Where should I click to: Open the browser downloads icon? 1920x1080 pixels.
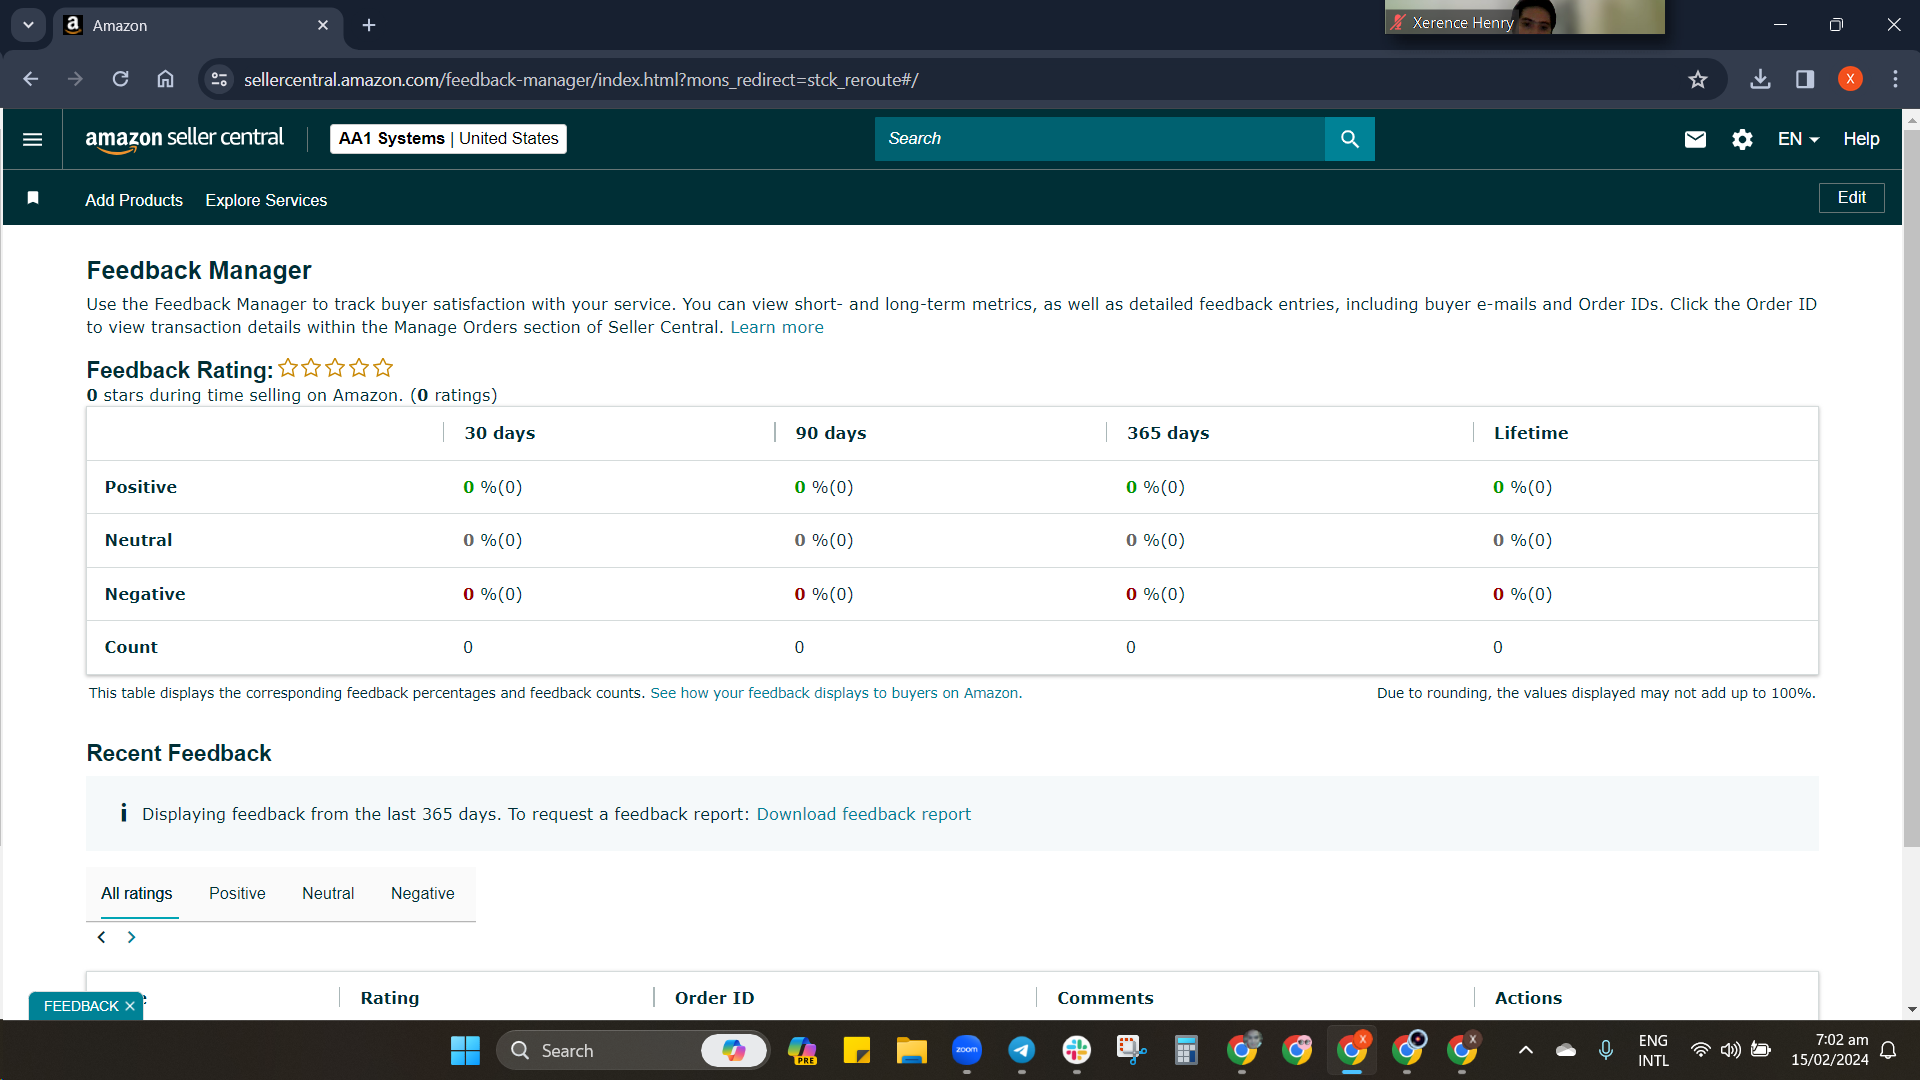click(1760, 79)
